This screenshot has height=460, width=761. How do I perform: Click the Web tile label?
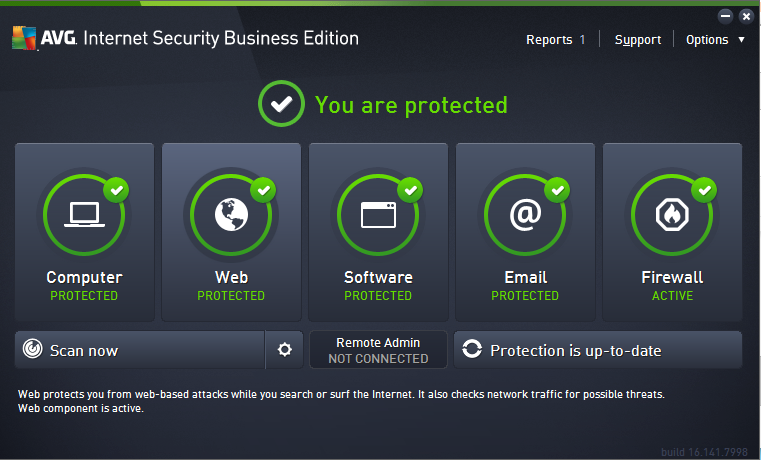232,277
